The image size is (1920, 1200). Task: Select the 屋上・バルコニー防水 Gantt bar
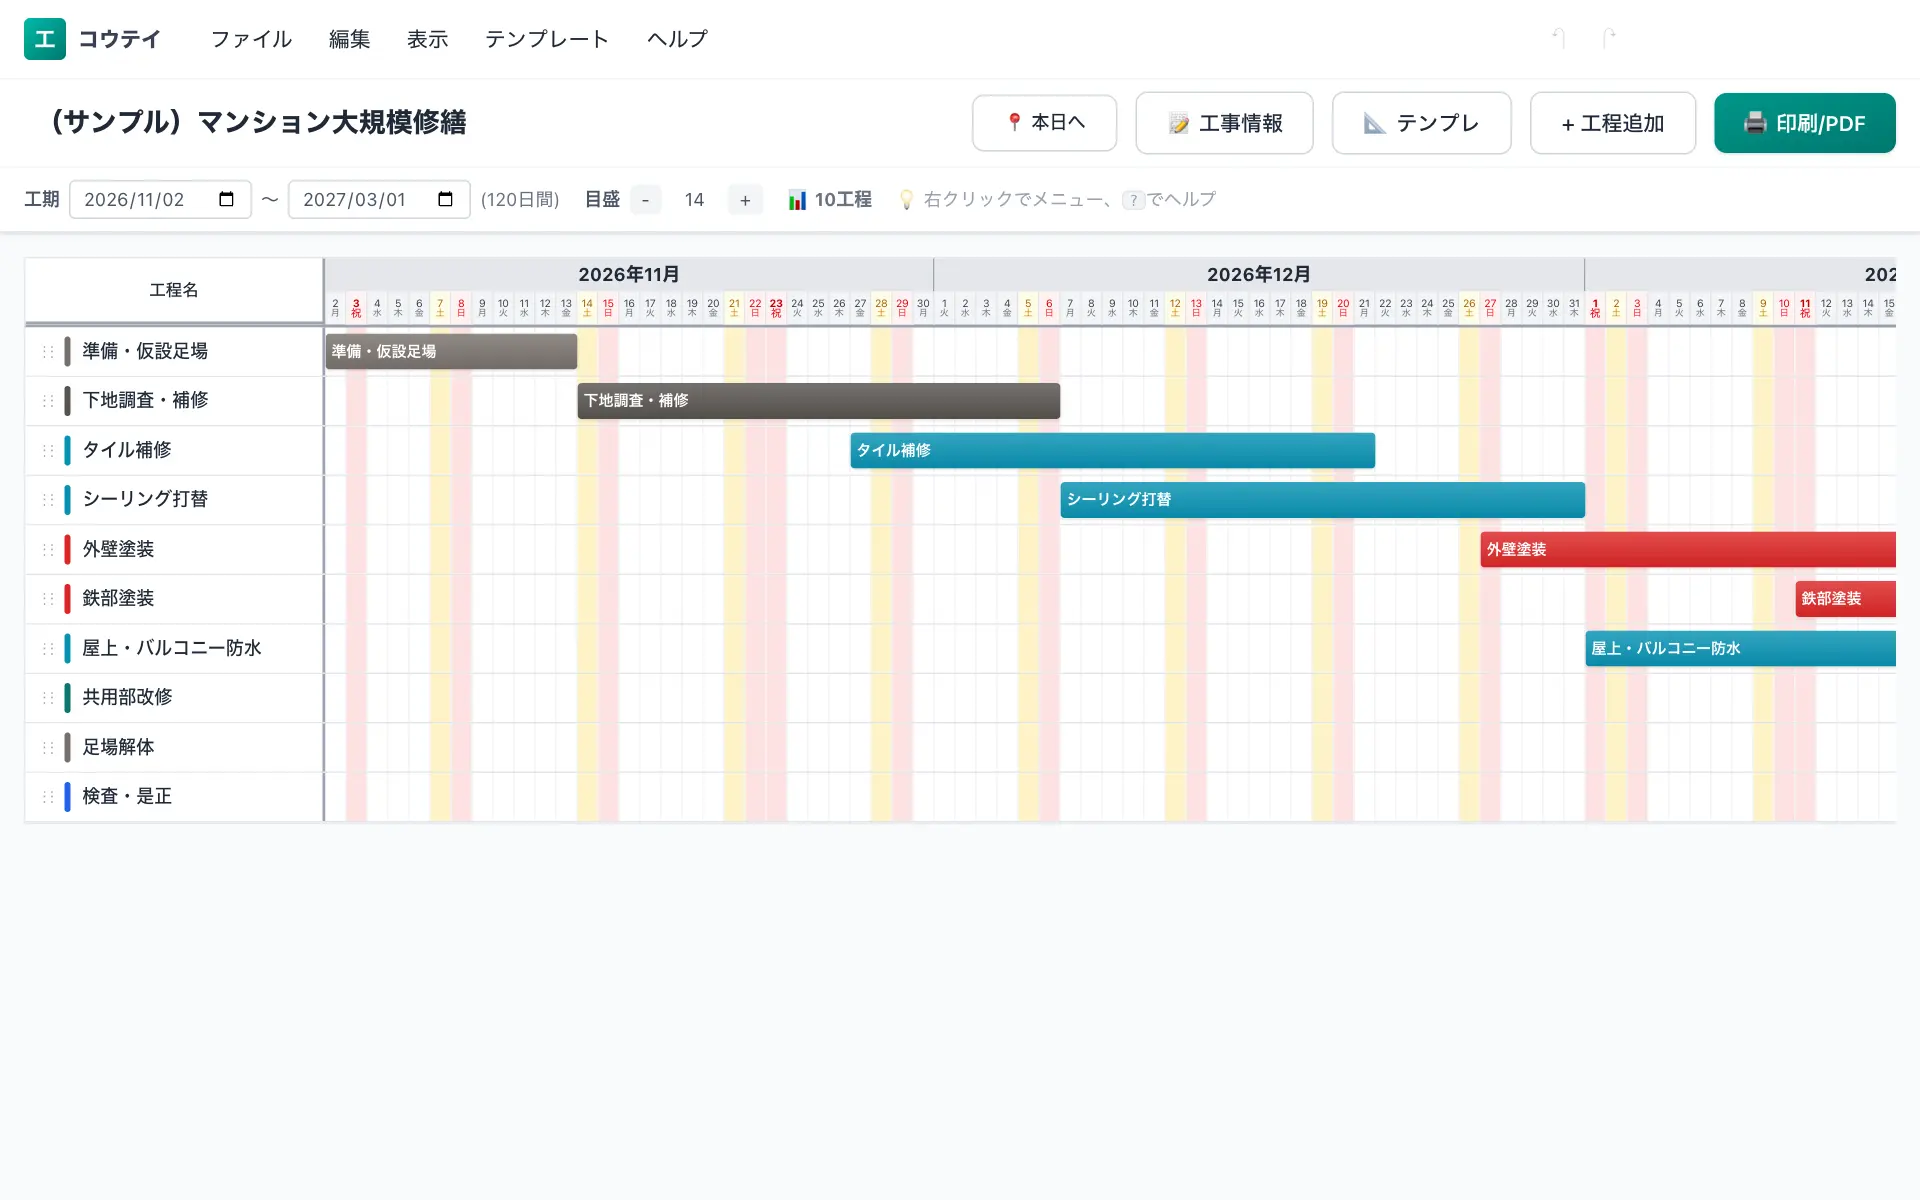click(1741, 648)
